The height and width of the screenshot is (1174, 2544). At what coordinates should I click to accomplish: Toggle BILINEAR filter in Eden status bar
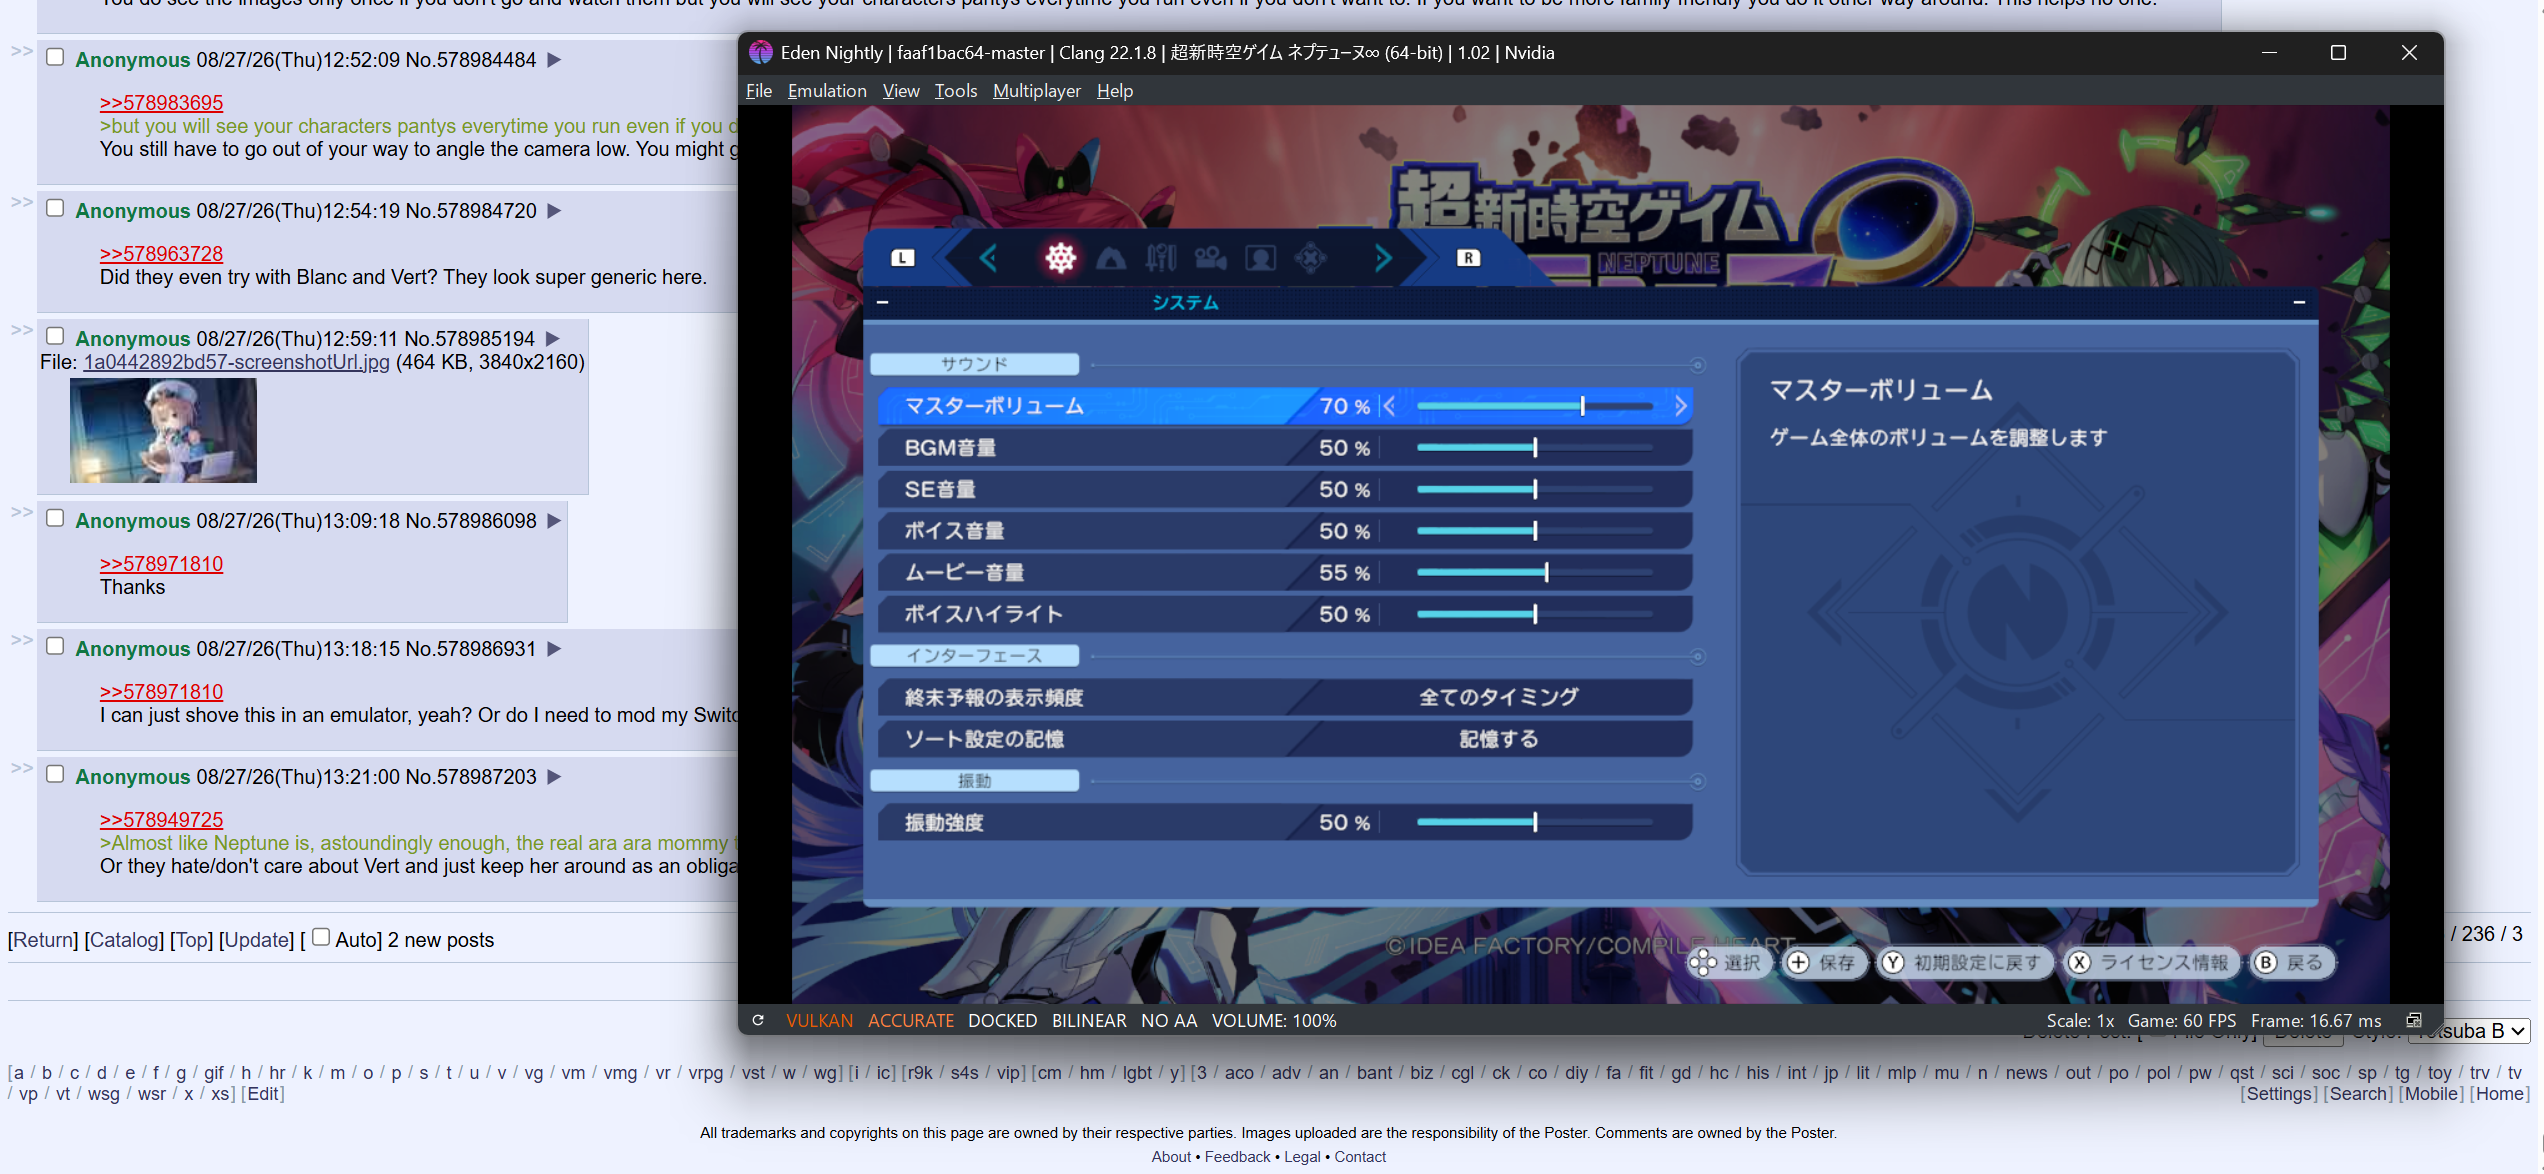pyautogui.click(x=1089, y=1020)
